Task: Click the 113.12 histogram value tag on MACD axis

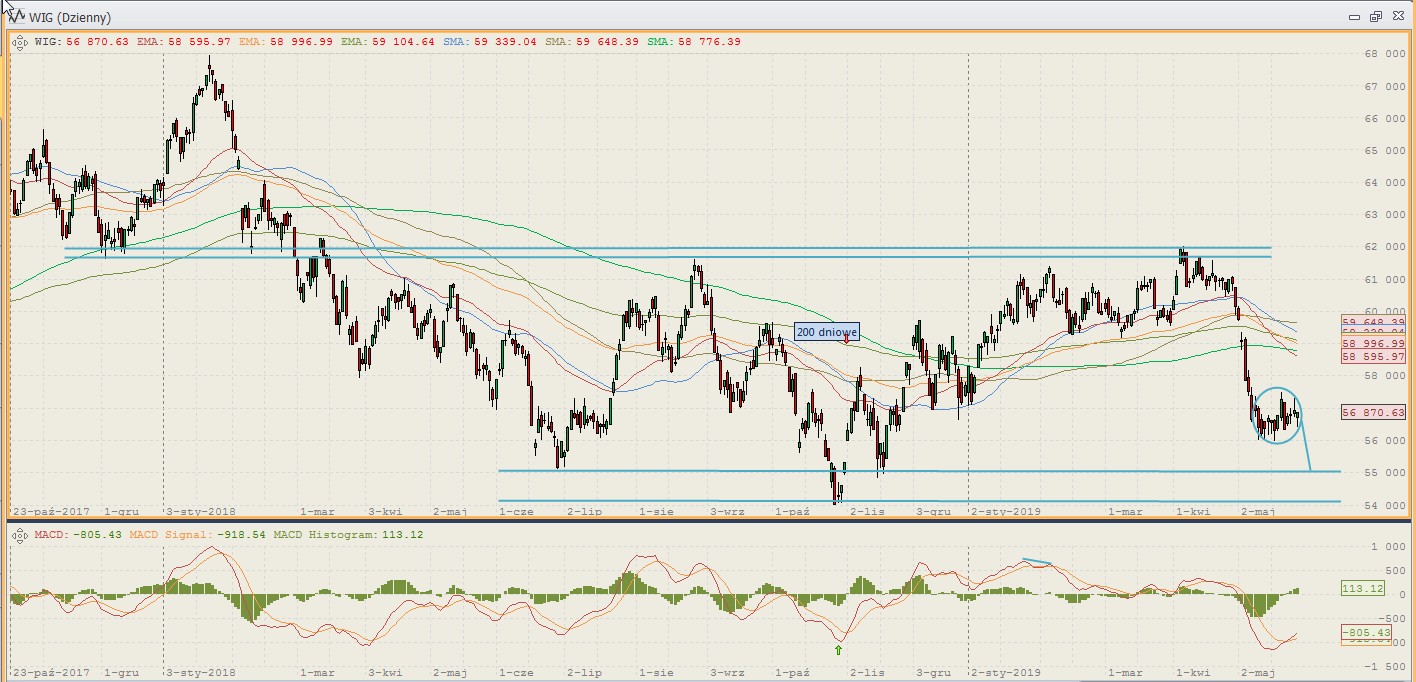Action: [1364, 588]
